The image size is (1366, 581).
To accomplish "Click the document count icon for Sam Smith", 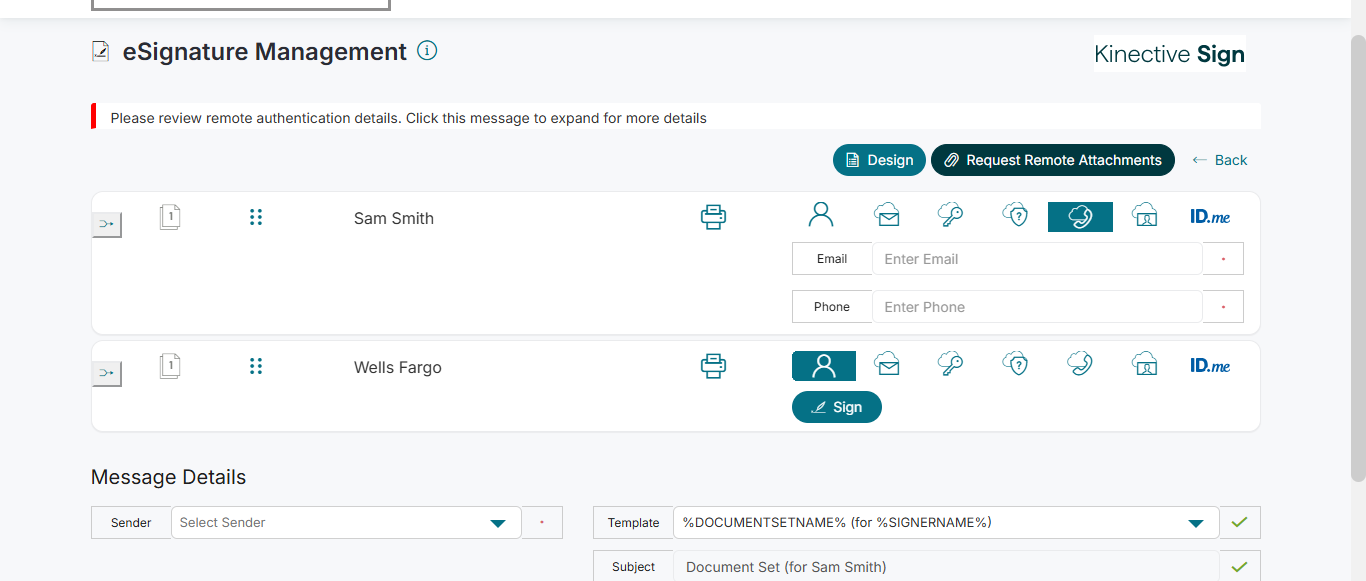I will coord(170,217).
